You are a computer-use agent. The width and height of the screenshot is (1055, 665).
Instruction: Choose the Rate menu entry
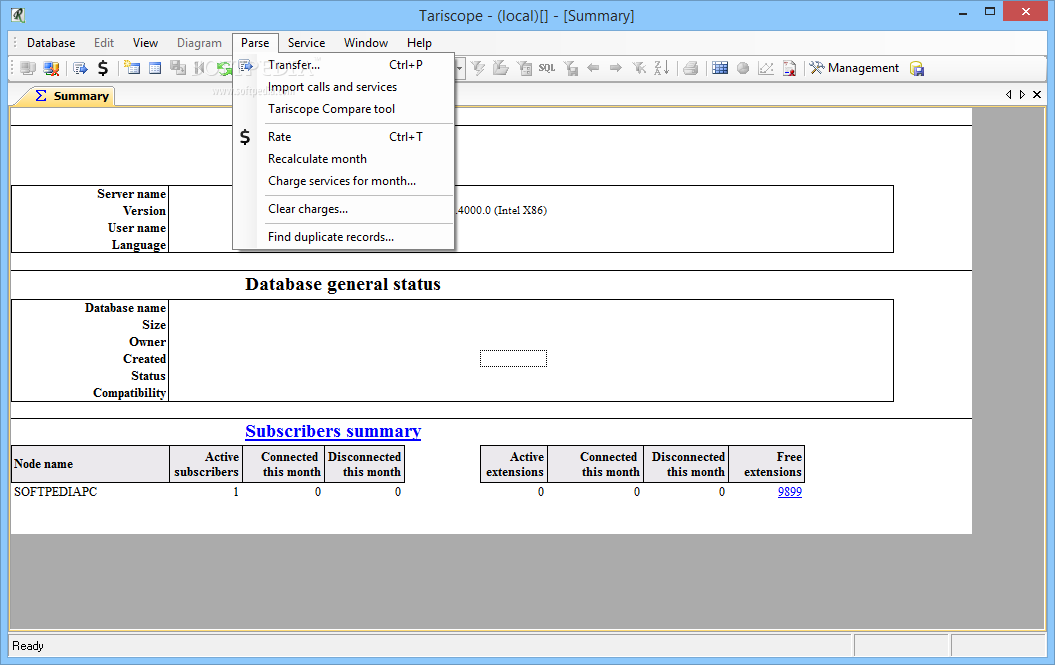coord(344,137)
